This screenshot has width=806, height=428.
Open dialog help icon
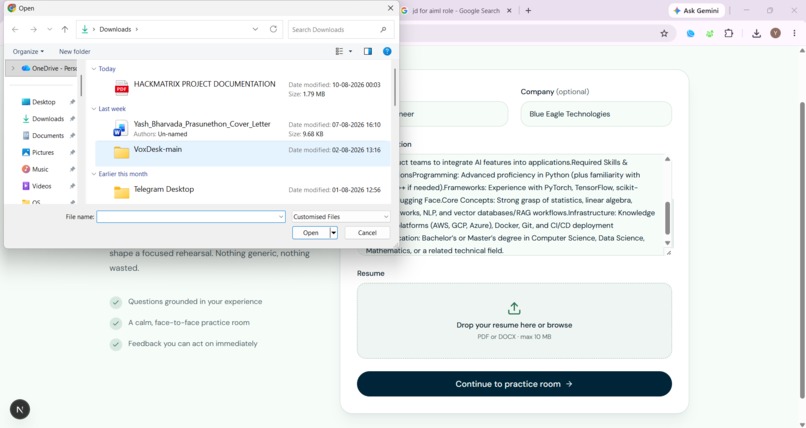[x=387, y=51]
